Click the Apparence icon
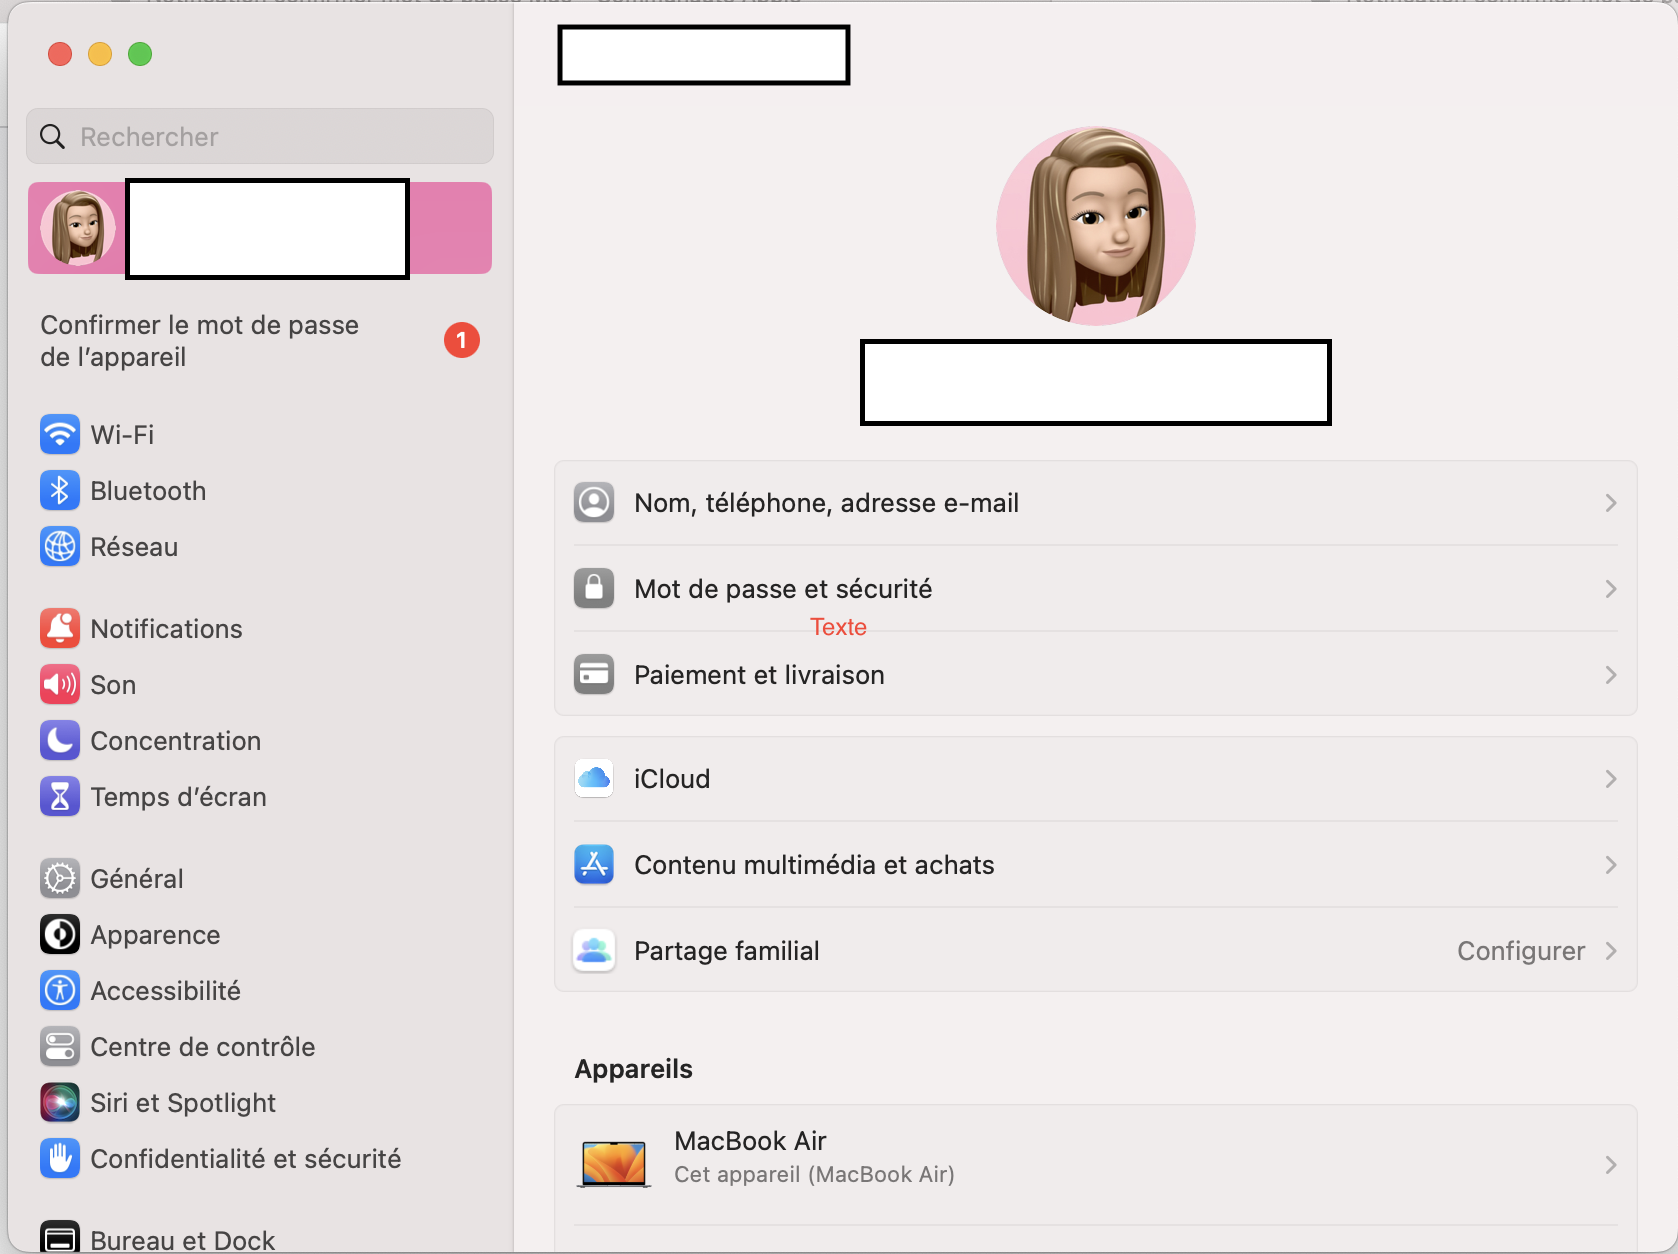The image size is (1678, 1254). pyautogui.click(x=60, y=934)
